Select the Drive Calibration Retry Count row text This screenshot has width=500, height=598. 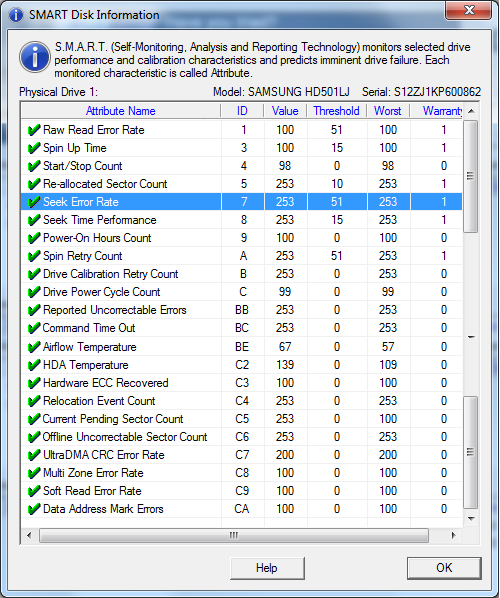[111, 274]
